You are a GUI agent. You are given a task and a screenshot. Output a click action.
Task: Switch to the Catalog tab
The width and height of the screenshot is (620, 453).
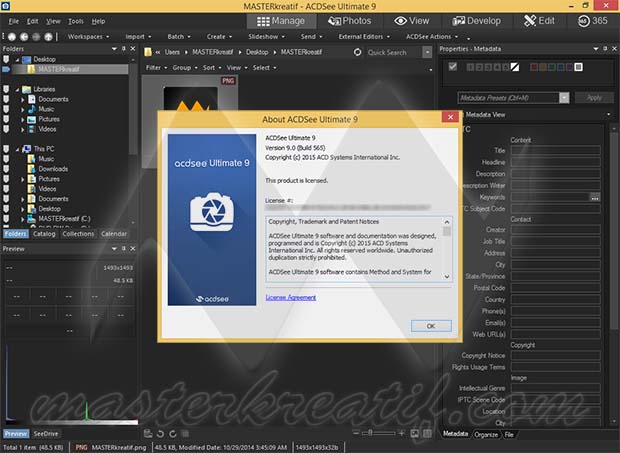tap(44, 234)
